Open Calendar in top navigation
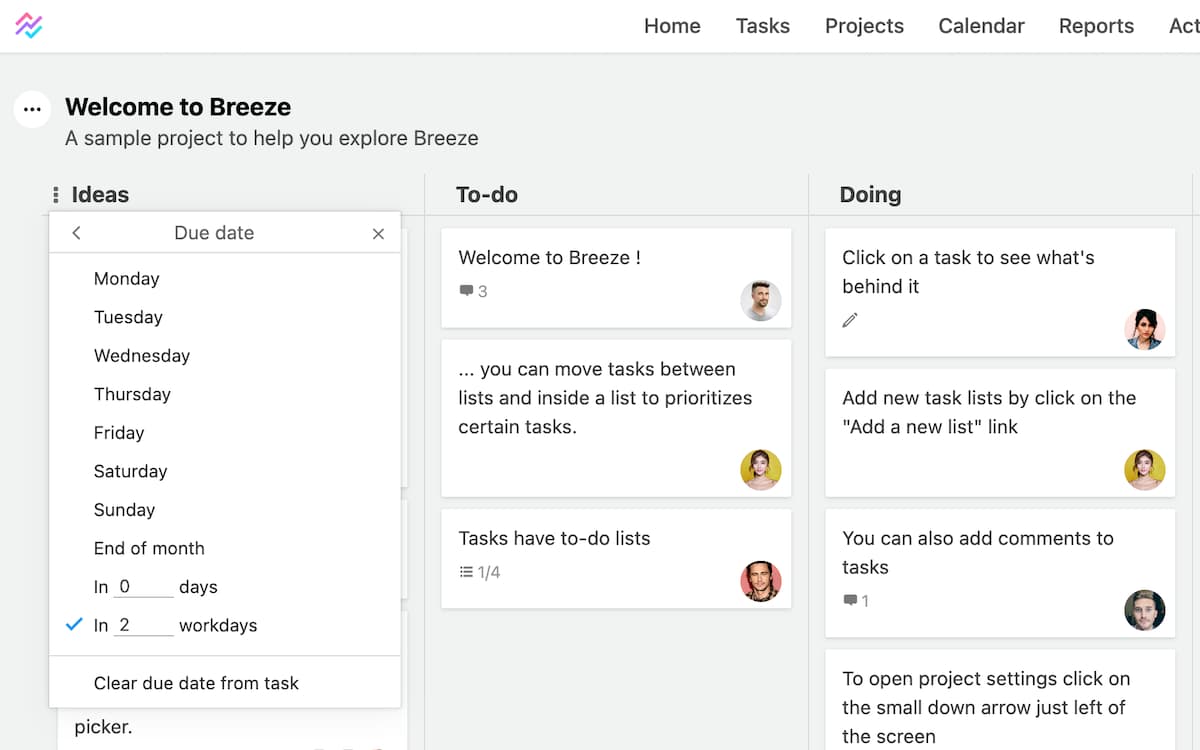 [981, 26]
